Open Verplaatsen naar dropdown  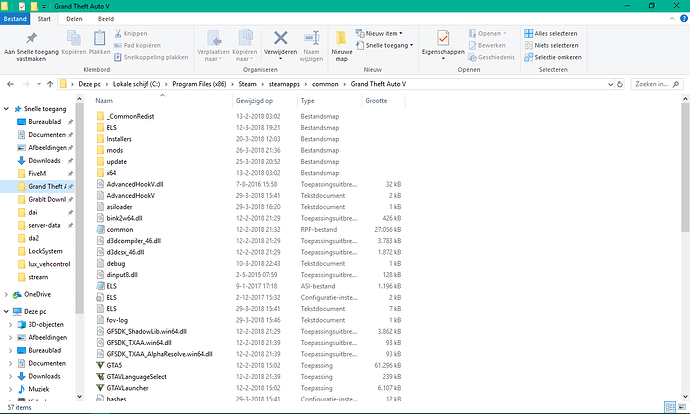[213, 46]
